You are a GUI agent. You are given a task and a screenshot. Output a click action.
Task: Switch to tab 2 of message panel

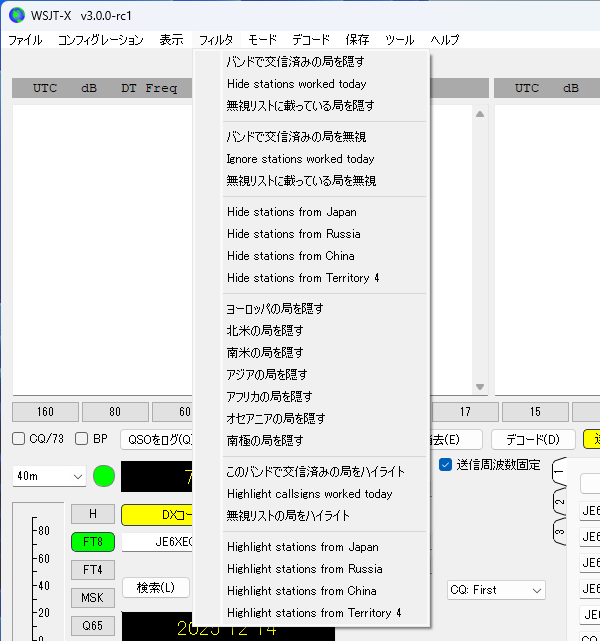(x=560, y=502)
